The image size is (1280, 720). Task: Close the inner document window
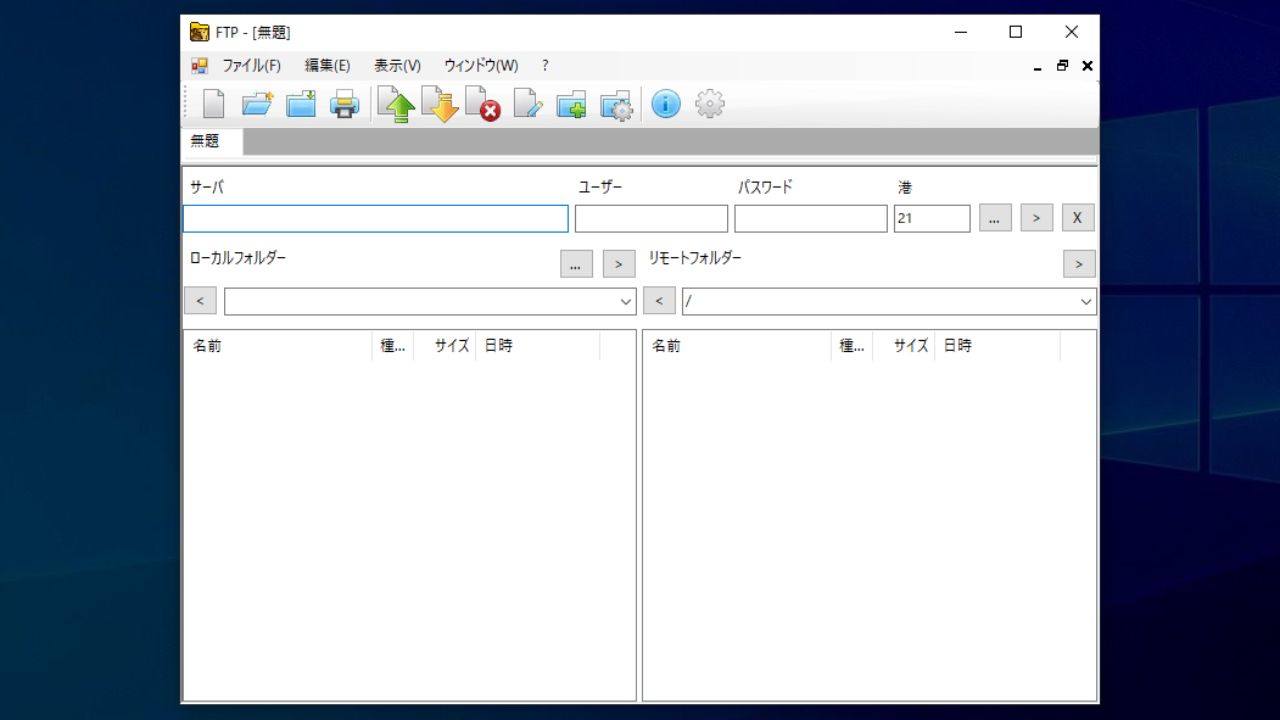(1087, 66)
